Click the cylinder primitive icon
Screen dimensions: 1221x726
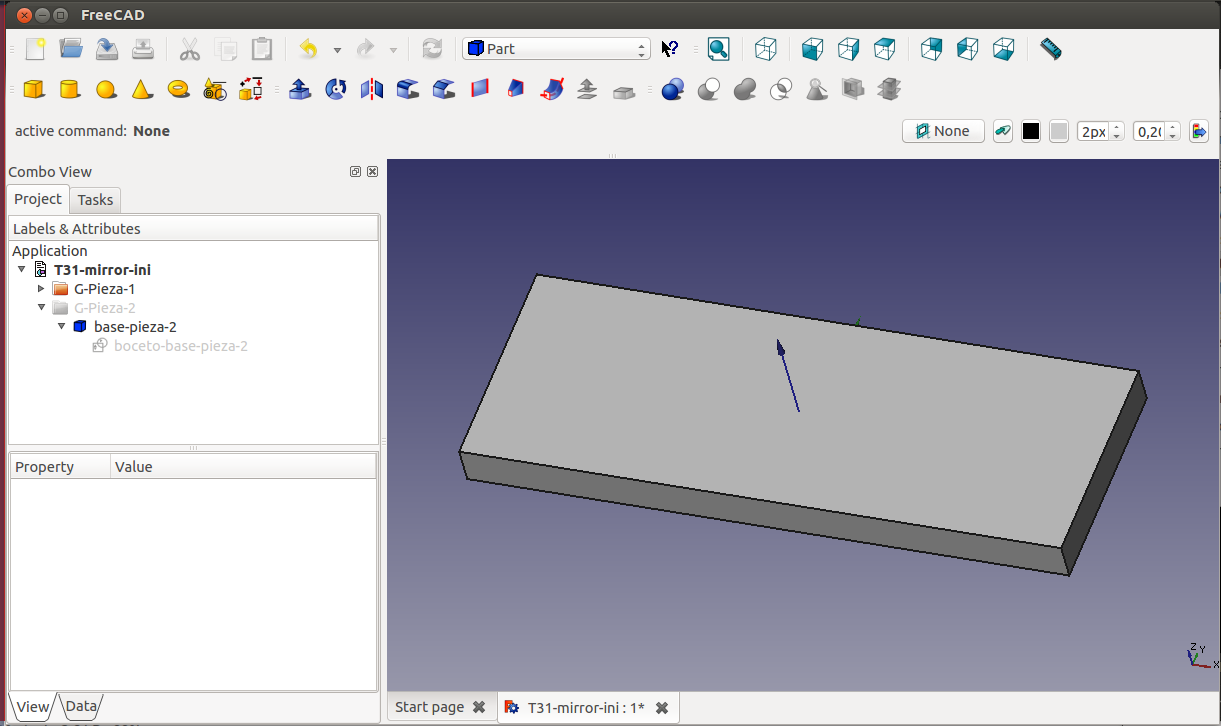point(70,90)
